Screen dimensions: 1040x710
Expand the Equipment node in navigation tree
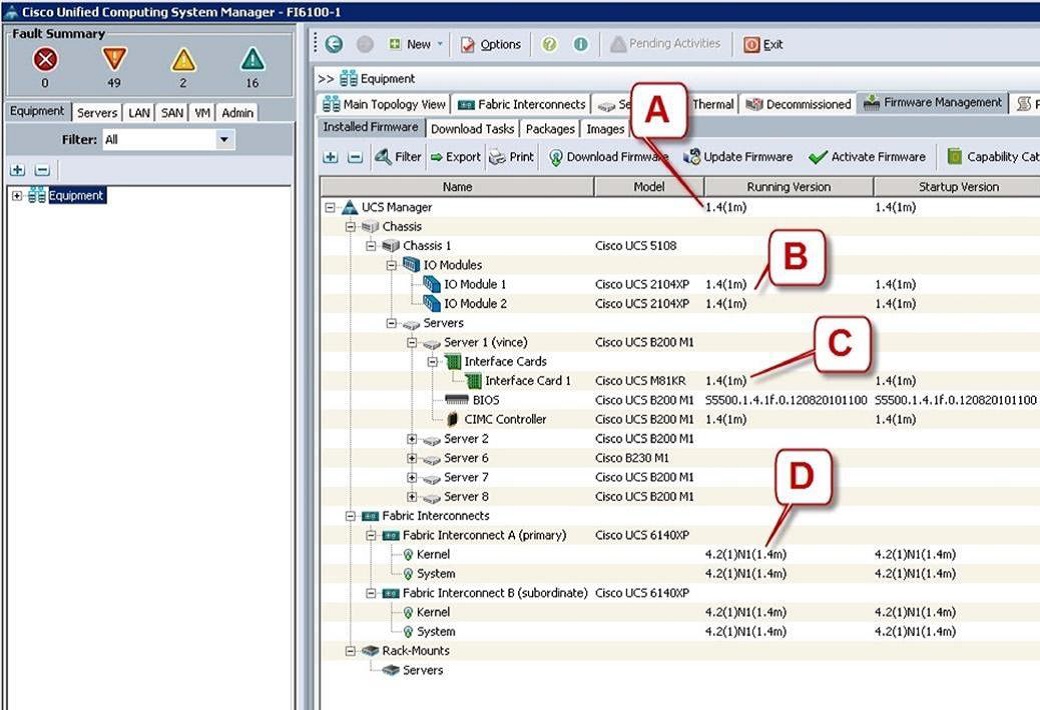coord(17,196)
